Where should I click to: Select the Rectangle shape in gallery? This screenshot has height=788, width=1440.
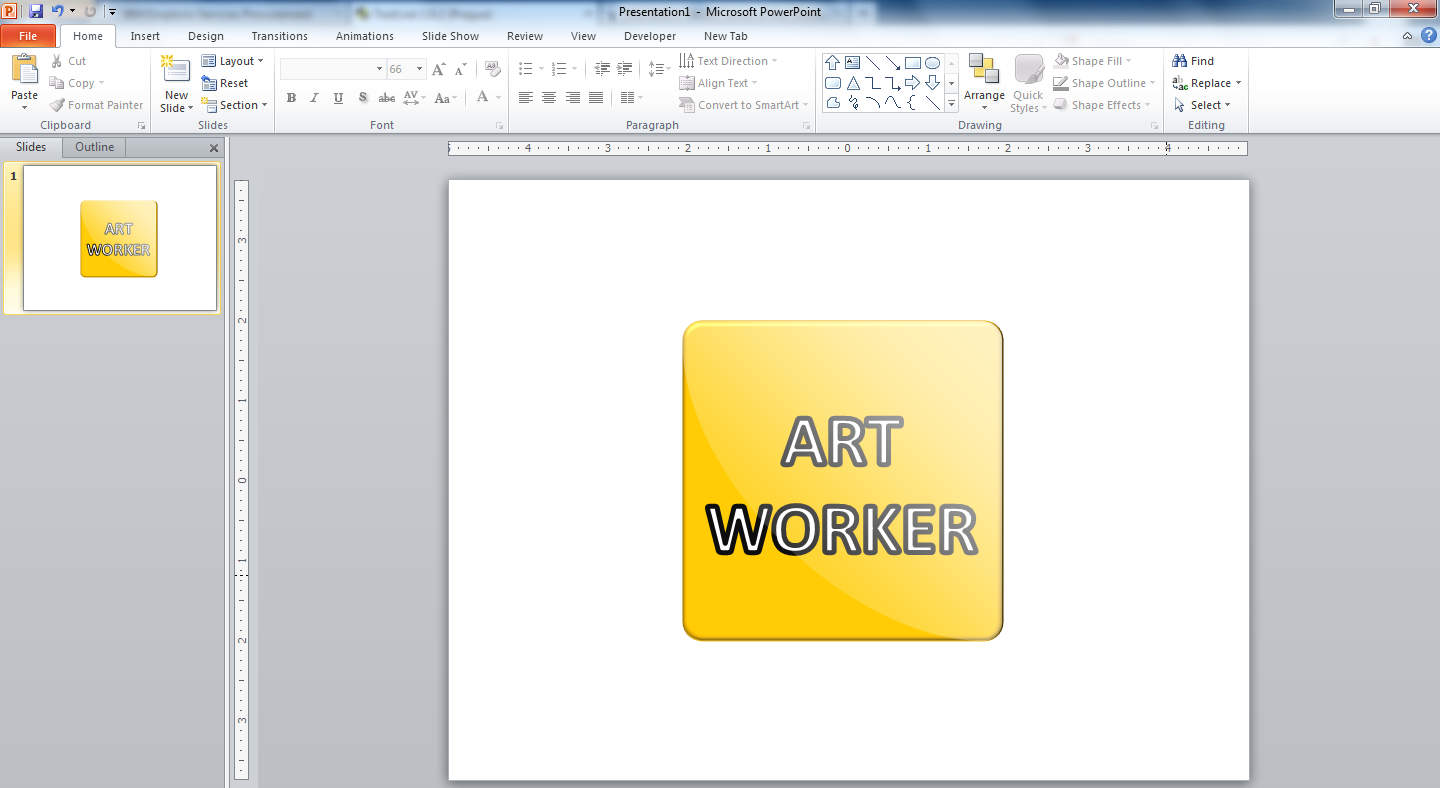pyautogui.click(x=912, y=62)
